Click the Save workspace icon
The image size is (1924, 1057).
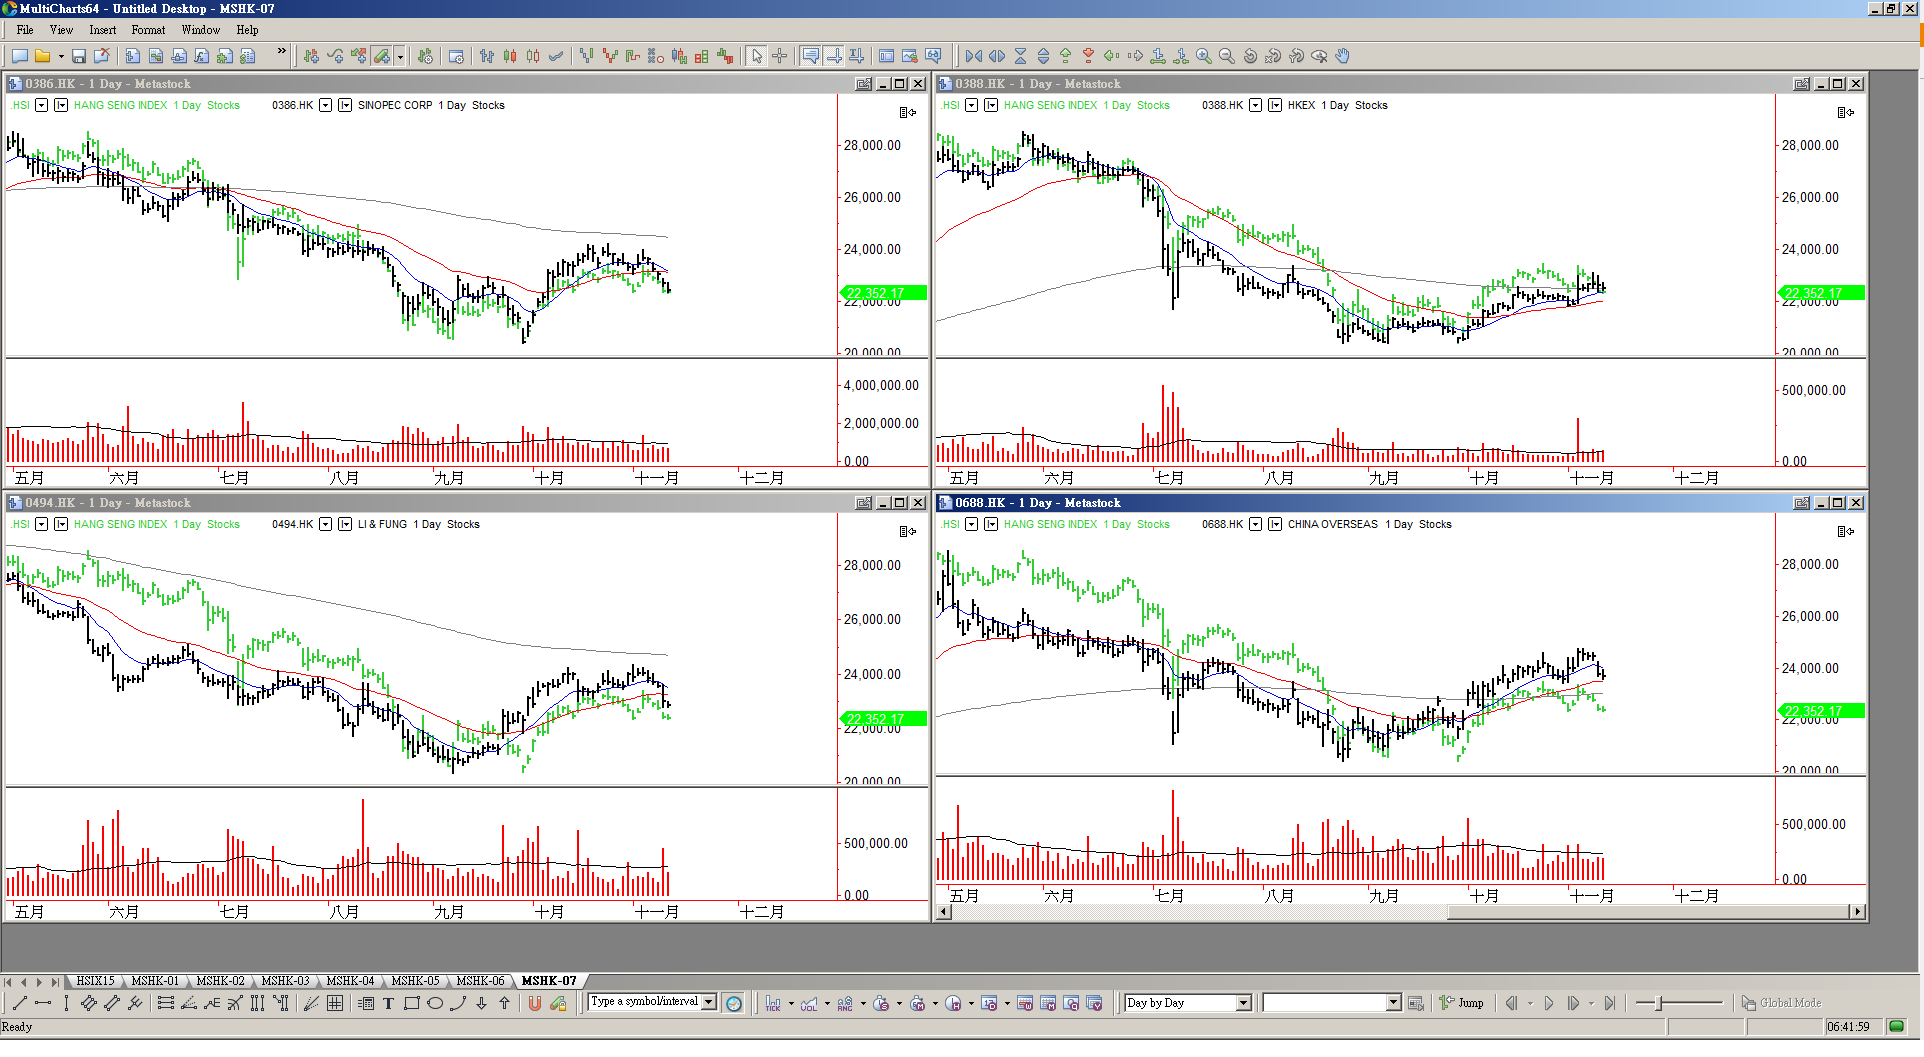79,56
